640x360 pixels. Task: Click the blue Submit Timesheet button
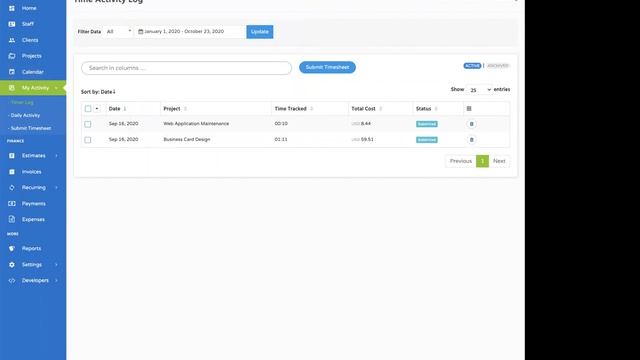[327, 67]
